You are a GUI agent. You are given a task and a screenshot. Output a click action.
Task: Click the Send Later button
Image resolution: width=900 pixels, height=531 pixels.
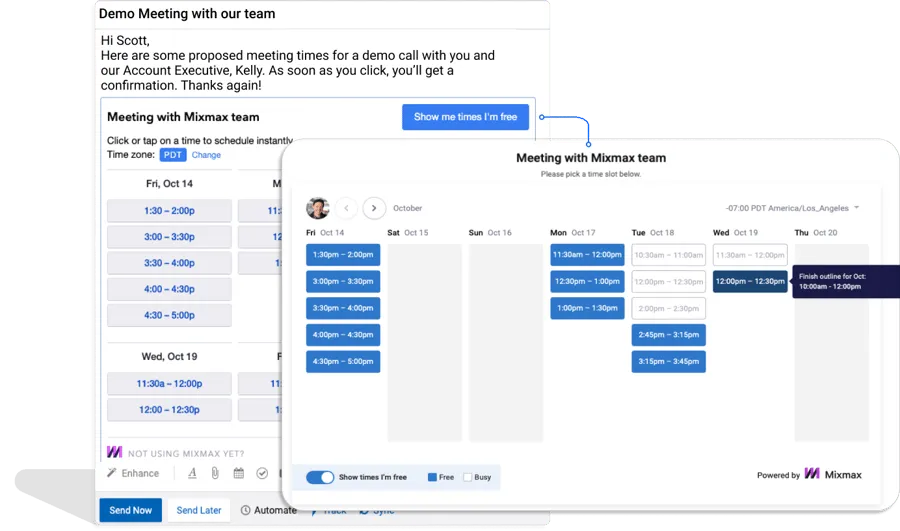click(x=199, y=510)
